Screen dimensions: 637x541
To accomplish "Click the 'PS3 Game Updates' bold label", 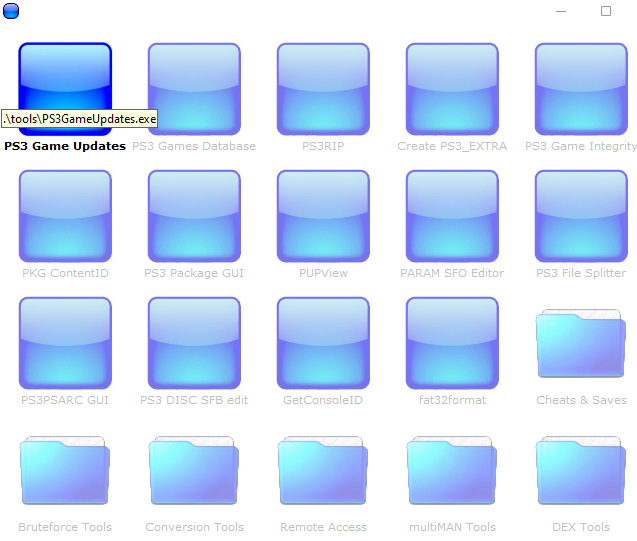I will [x=65, y=146].
